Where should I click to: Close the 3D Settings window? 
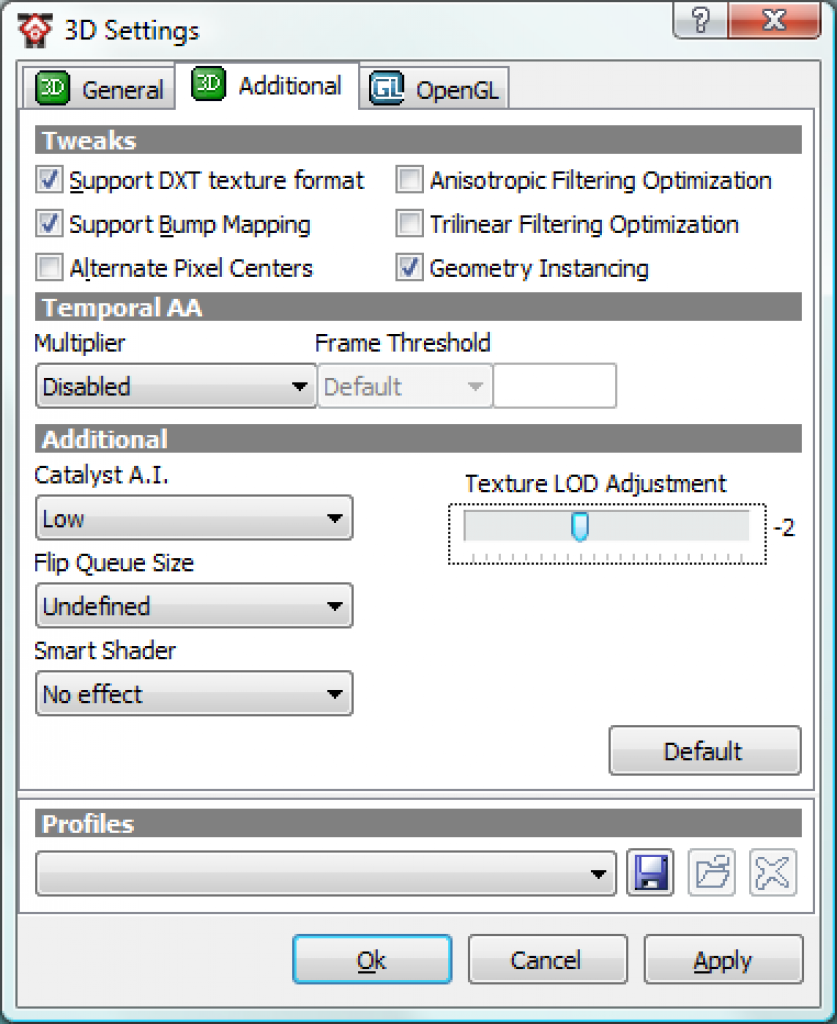[x=774, y=20]
